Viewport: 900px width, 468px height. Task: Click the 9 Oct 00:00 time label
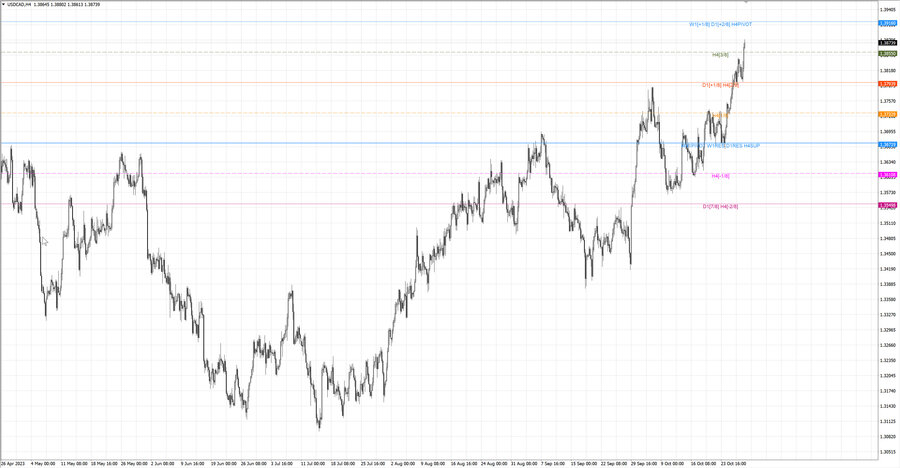click(672, 463)
